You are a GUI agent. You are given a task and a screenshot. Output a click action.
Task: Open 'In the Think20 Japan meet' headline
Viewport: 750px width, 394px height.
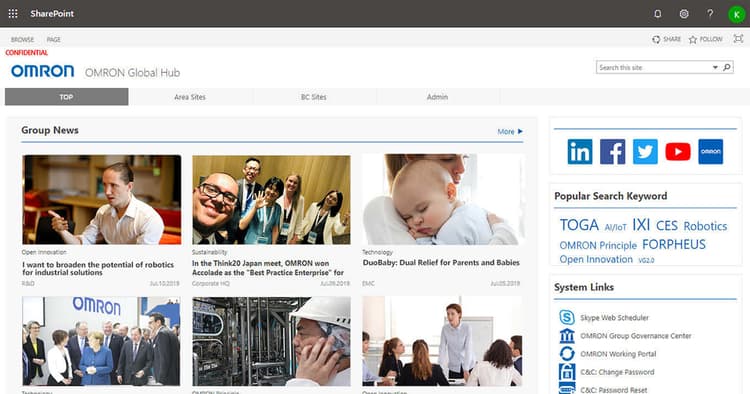tap(268, 268)
